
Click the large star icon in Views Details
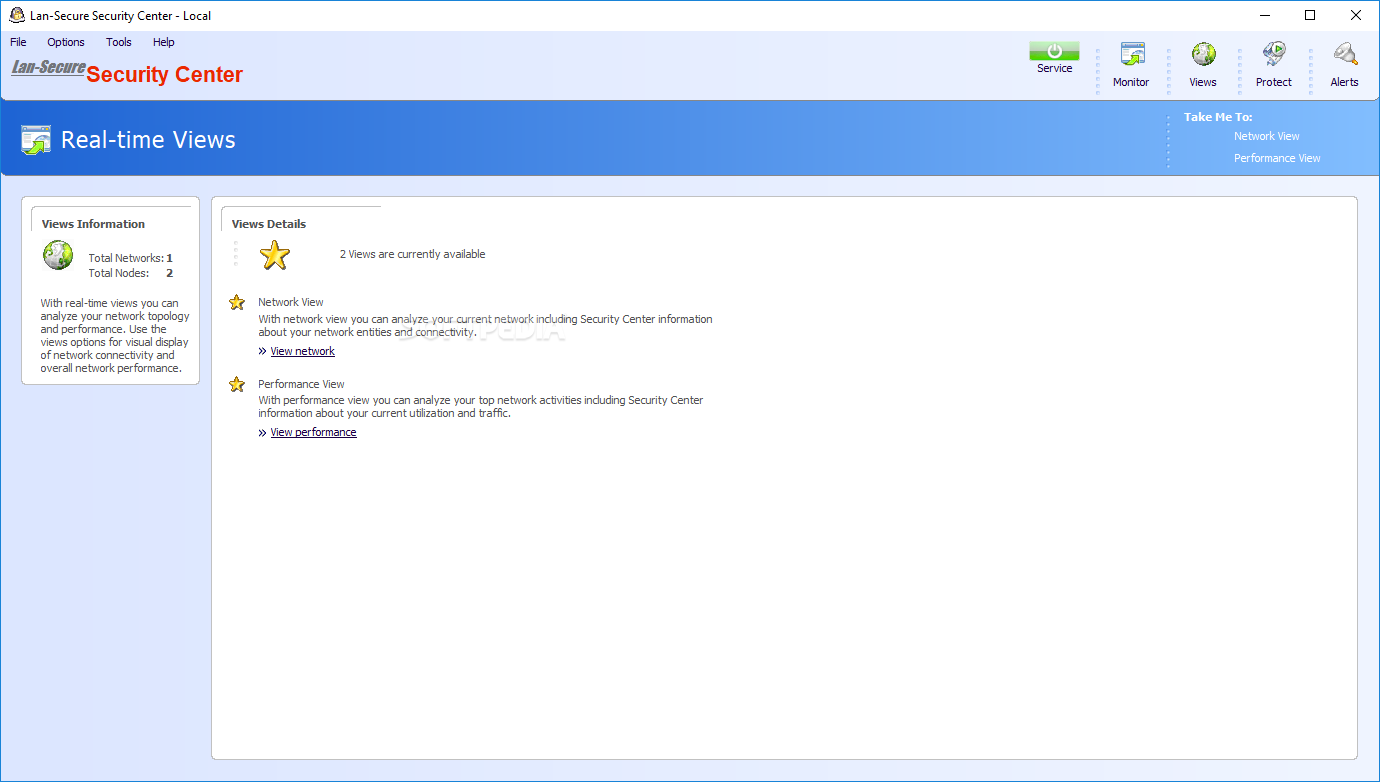pyautogui.click(x=275, y=255)
